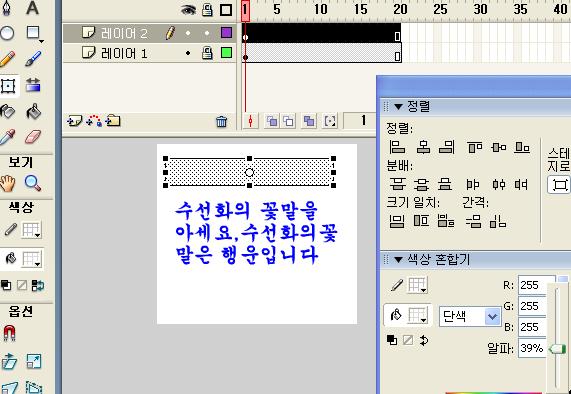The width and height of the screenshot is (571, 394).
Task: Select the Zoom magnifier tool
Action: (x=33, y=183)
